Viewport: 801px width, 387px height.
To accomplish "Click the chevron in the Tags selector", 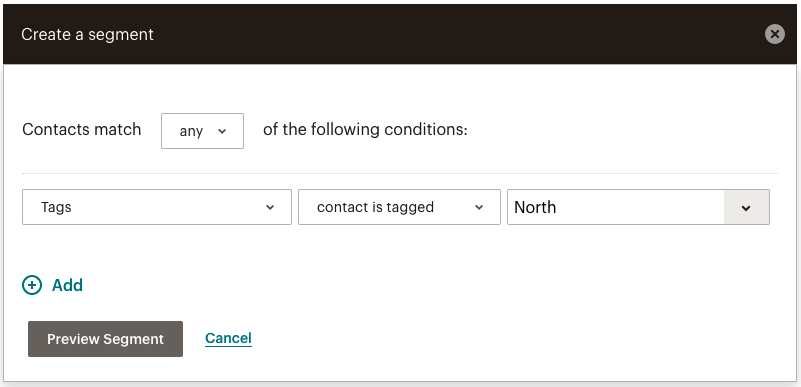I will (x=270, y=207).
